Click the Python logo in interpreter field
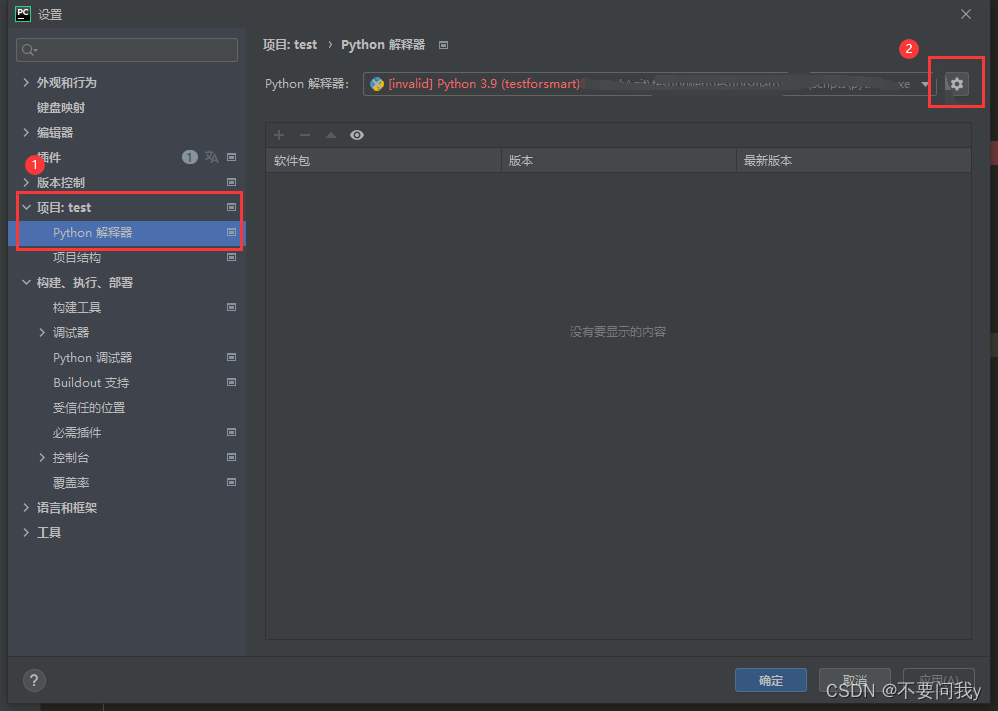Screen dimensions: 998x711 tap(377, 84)
